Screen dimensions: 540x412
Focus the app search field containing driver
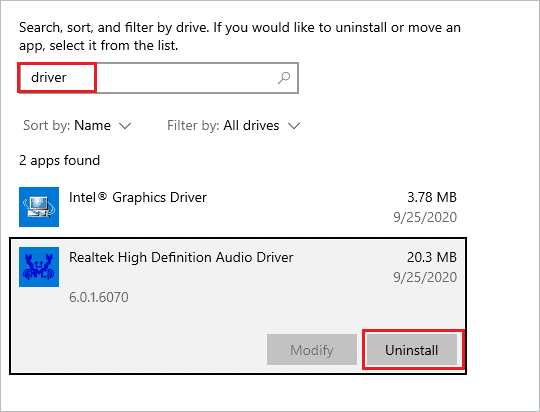[158, 78]
